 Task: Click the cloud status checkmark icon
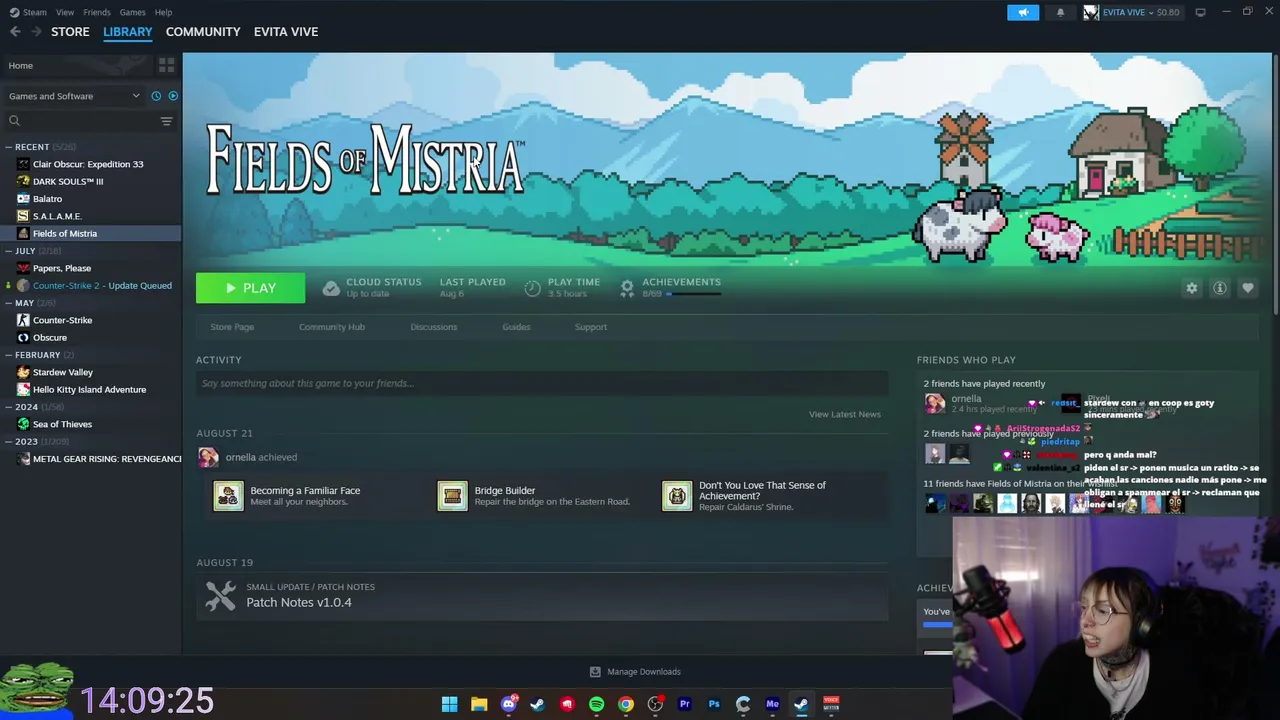331,288
